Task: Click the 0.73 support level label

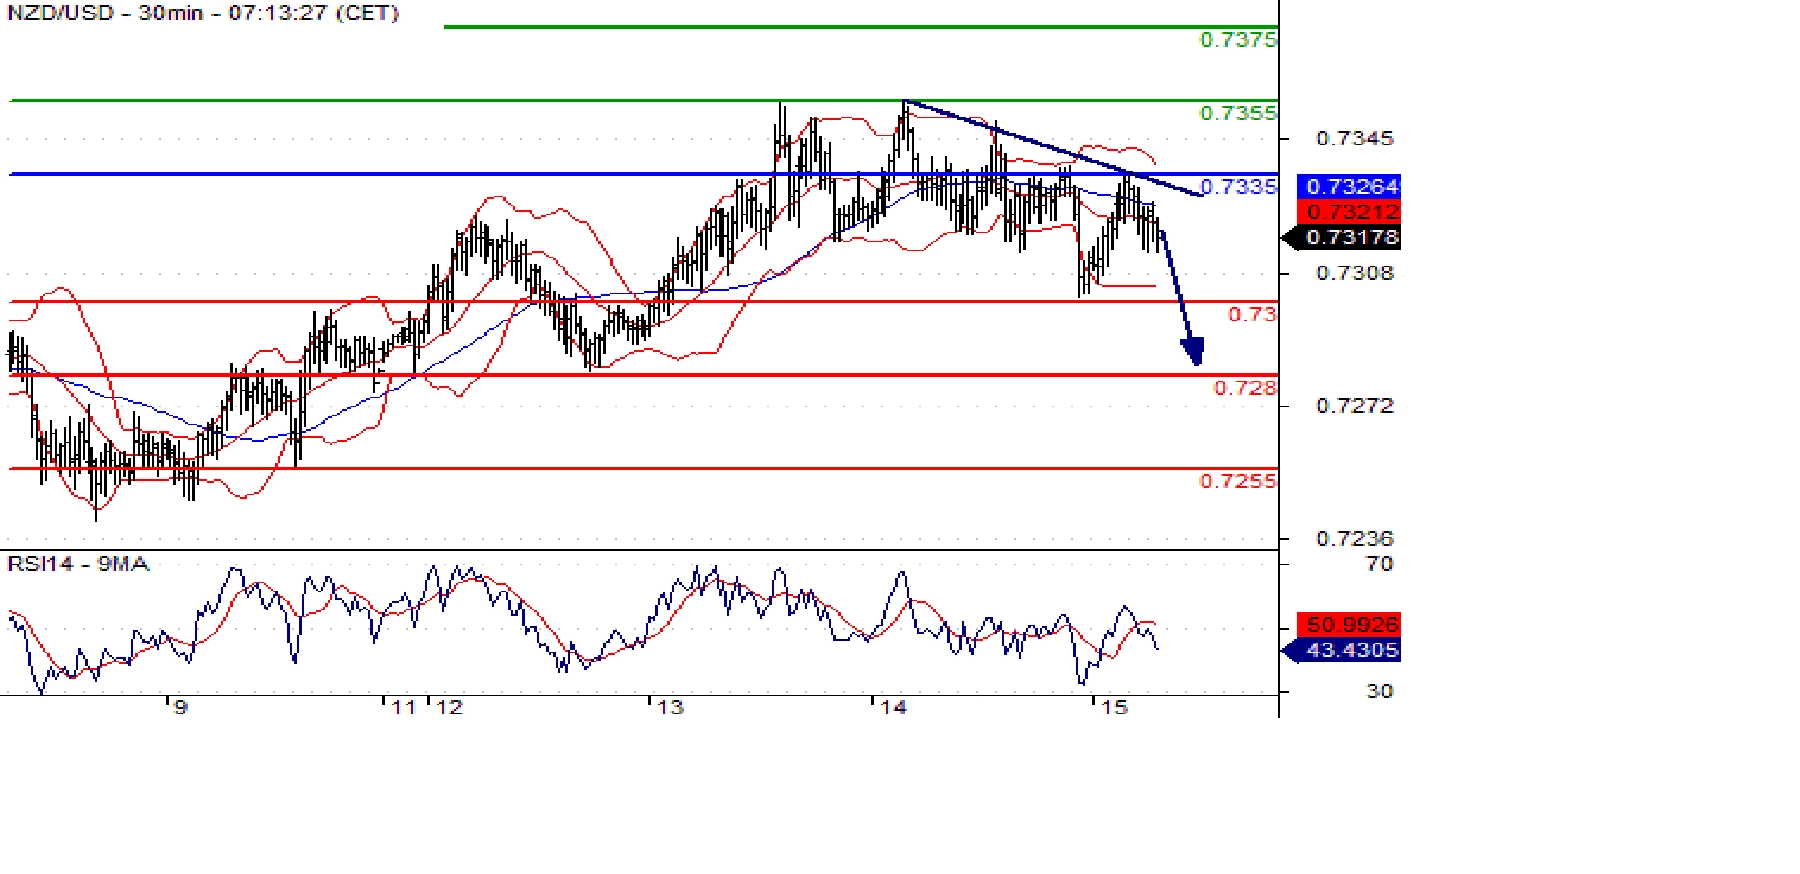Action: pos(1252,314)
